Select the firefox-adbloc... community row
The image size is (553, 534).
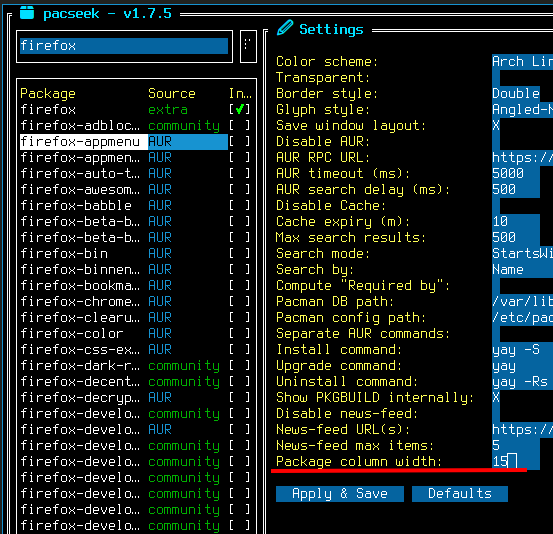(x=136, y=126)
